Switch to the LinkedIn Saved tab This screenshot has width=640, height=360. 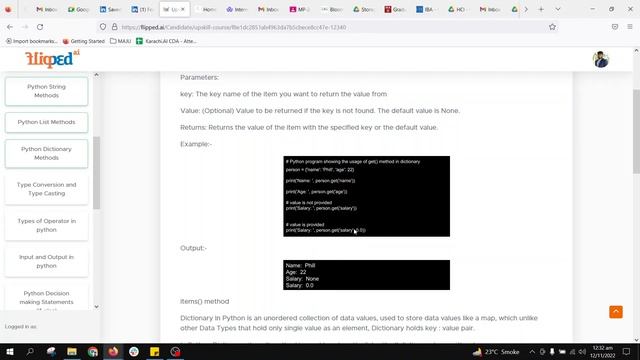(110, 9)
